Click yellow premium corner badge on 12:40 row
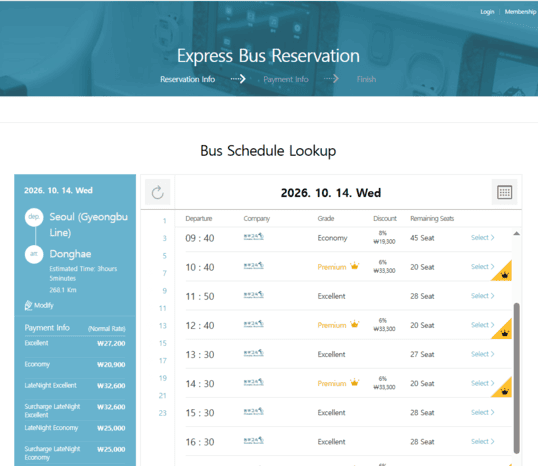 (x=504, y=331)
